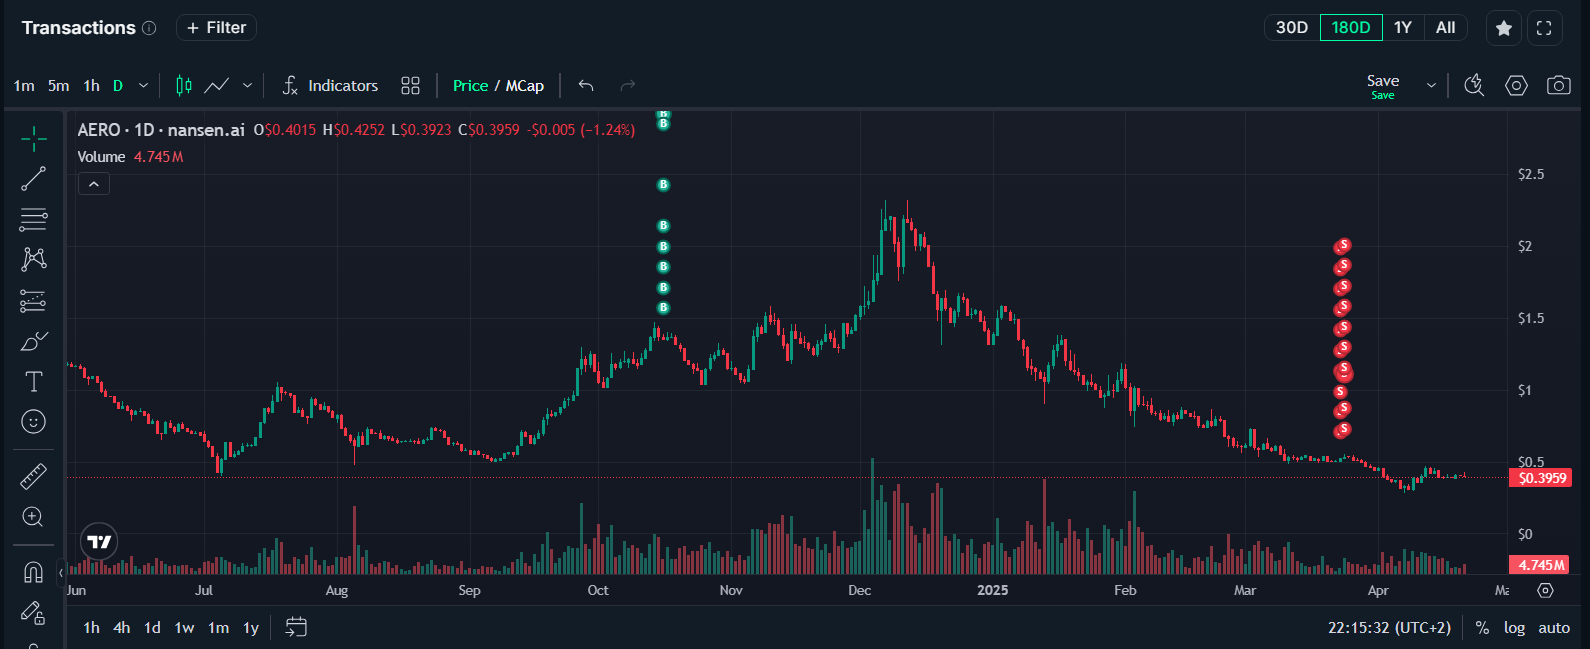The image size is (1590, 649).
Task: Open candlestick chart type selector
Action: (184, 86)
